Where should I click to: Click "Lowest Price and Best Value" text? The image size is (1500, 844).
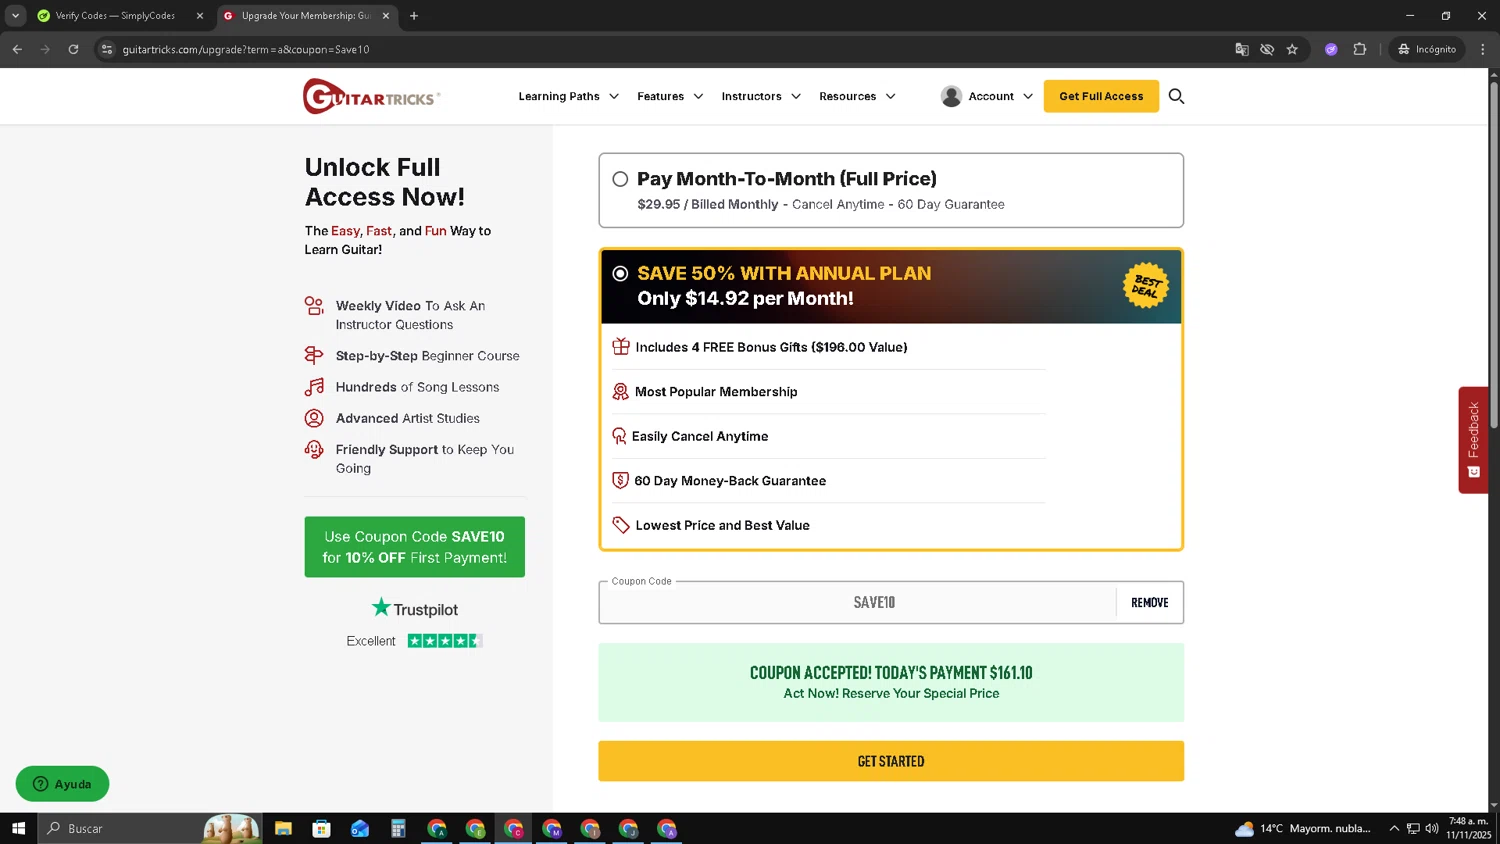tap(722, 525)
